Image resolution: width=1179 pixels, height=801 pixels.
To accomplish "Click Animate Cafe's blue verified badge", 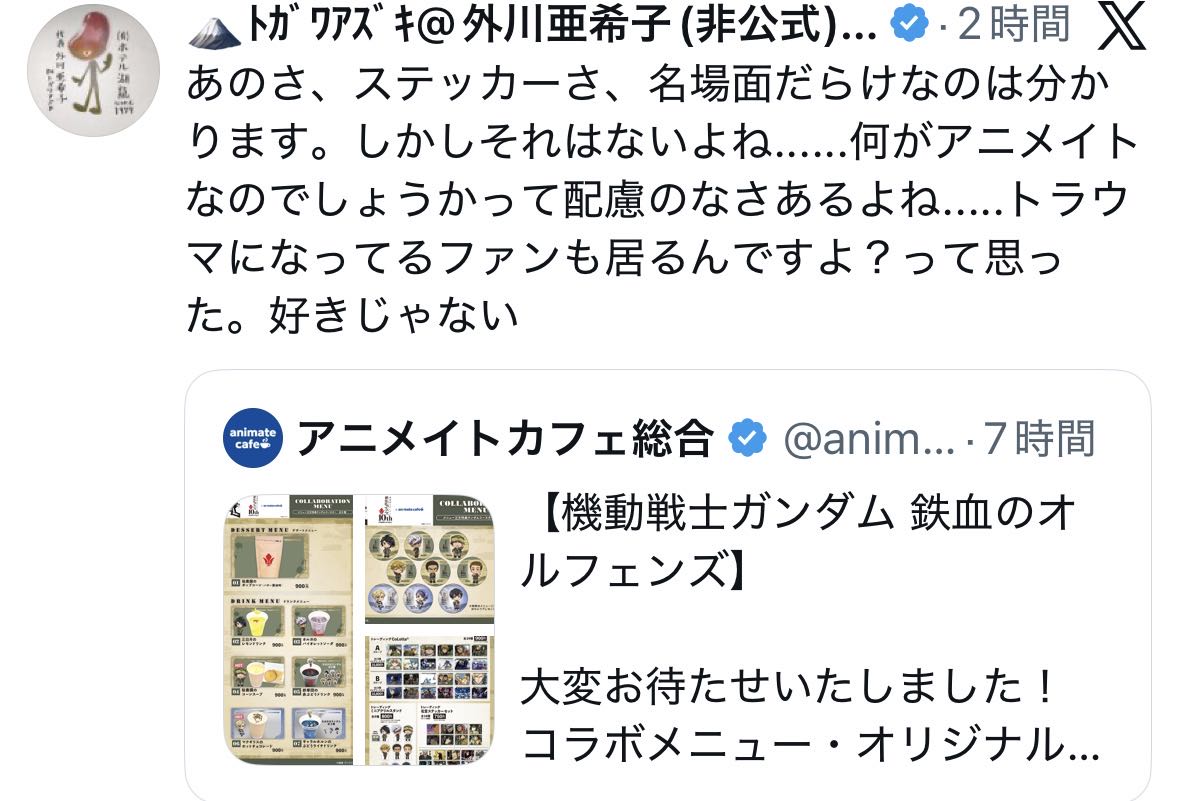I will (747, 438).
